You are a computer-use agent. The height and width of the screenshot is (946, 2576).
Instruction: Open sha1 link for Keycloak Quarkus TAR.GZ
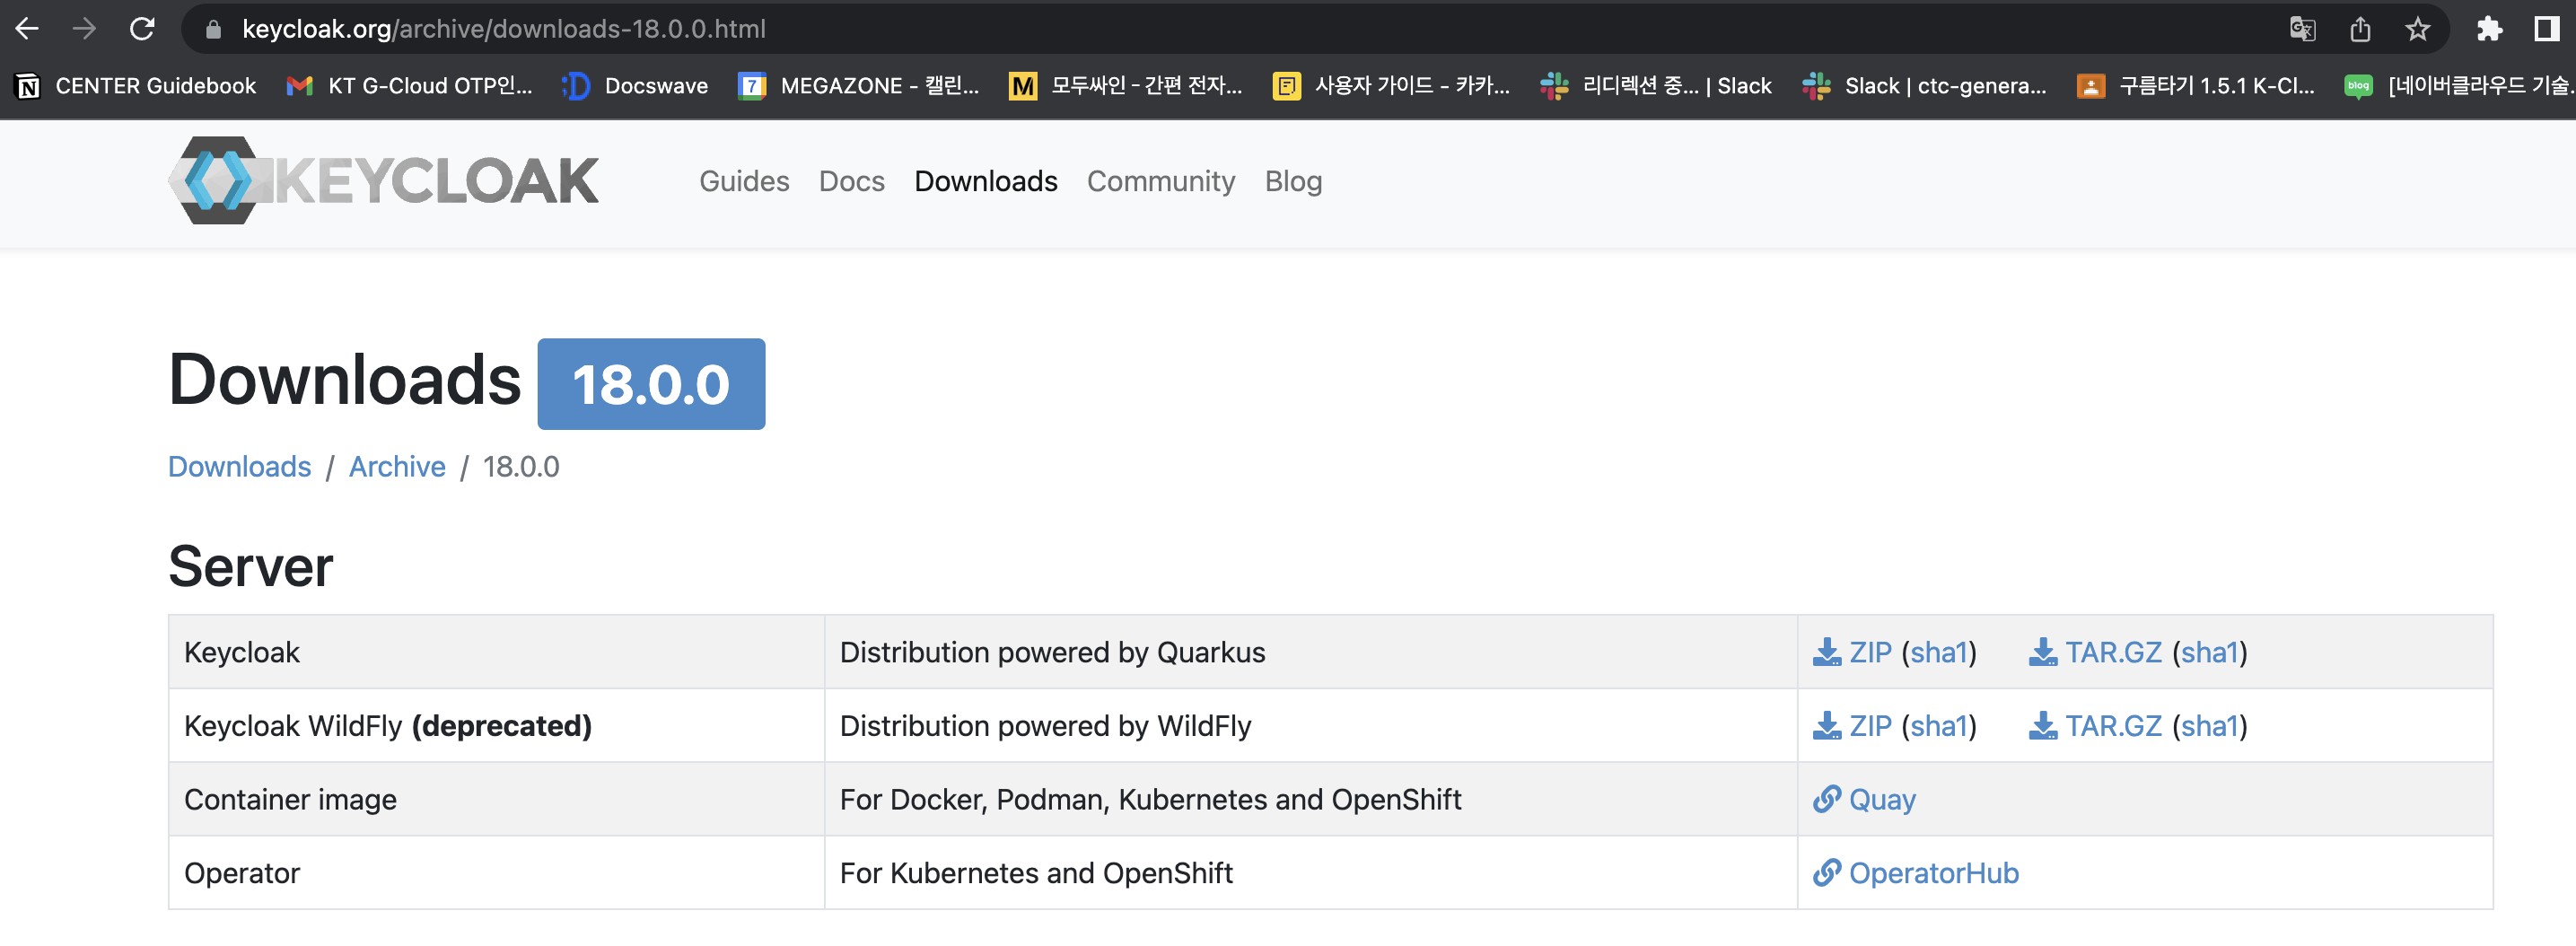(x=2209, y=653)
